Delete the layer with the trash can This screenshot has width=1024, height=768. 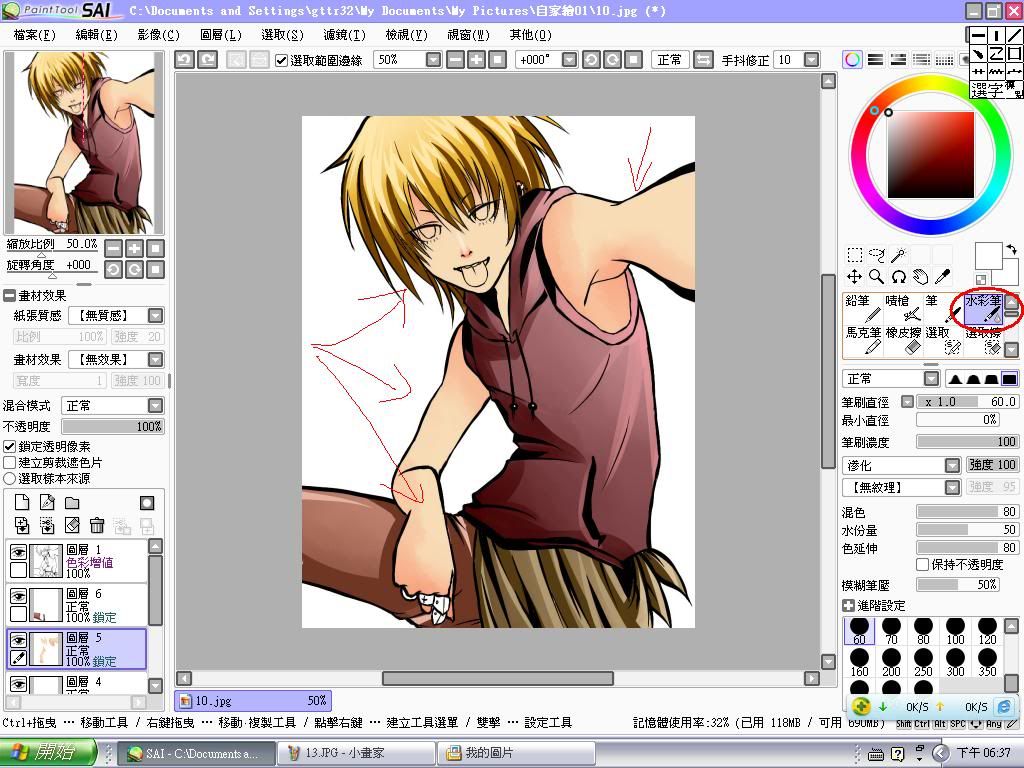tap(97, 525)
